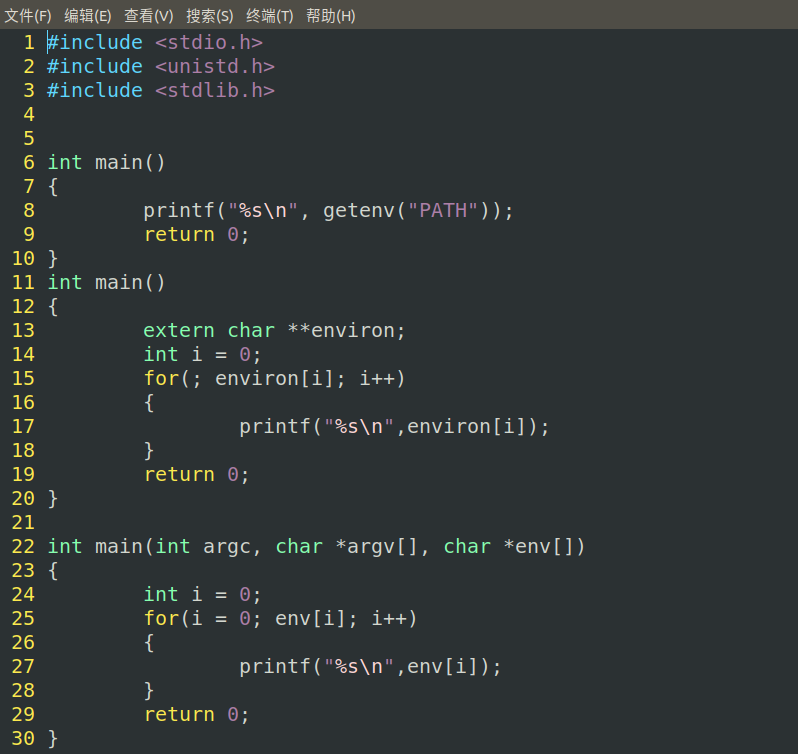Image resolution: width=798 pixels, height=754 pixels.
Task: Click the closing brace on line 30
Action: [53, 738]
